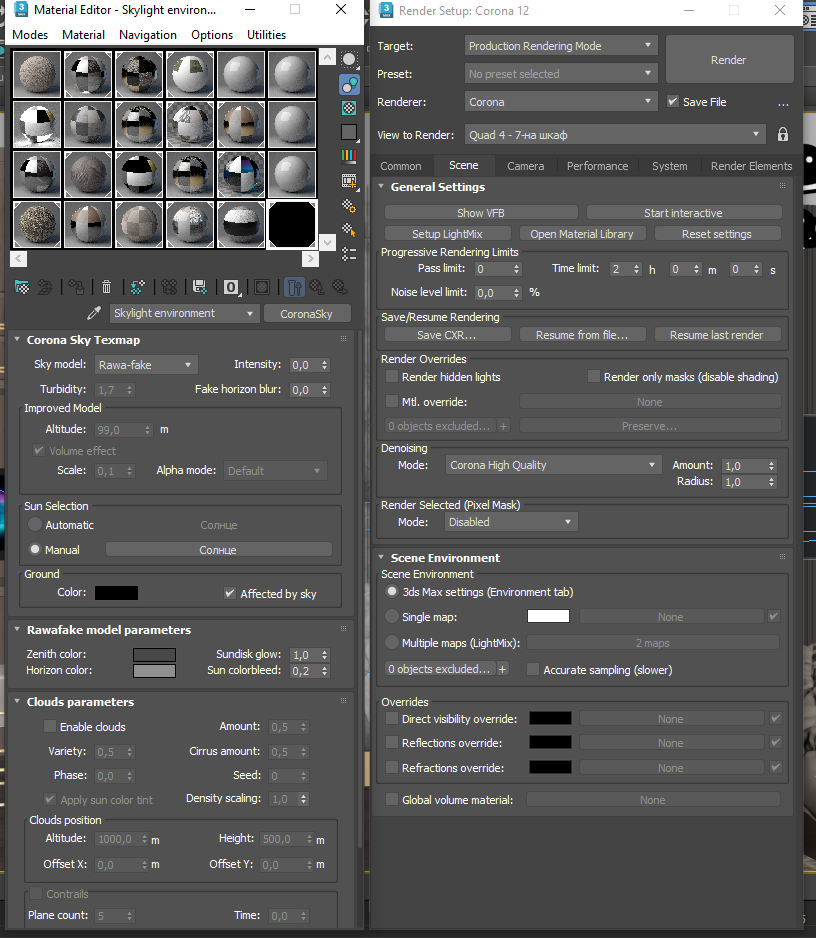Viewport: 816px width, 938px height.
Task: Click the Get Material icon
Action: [22, 287]
